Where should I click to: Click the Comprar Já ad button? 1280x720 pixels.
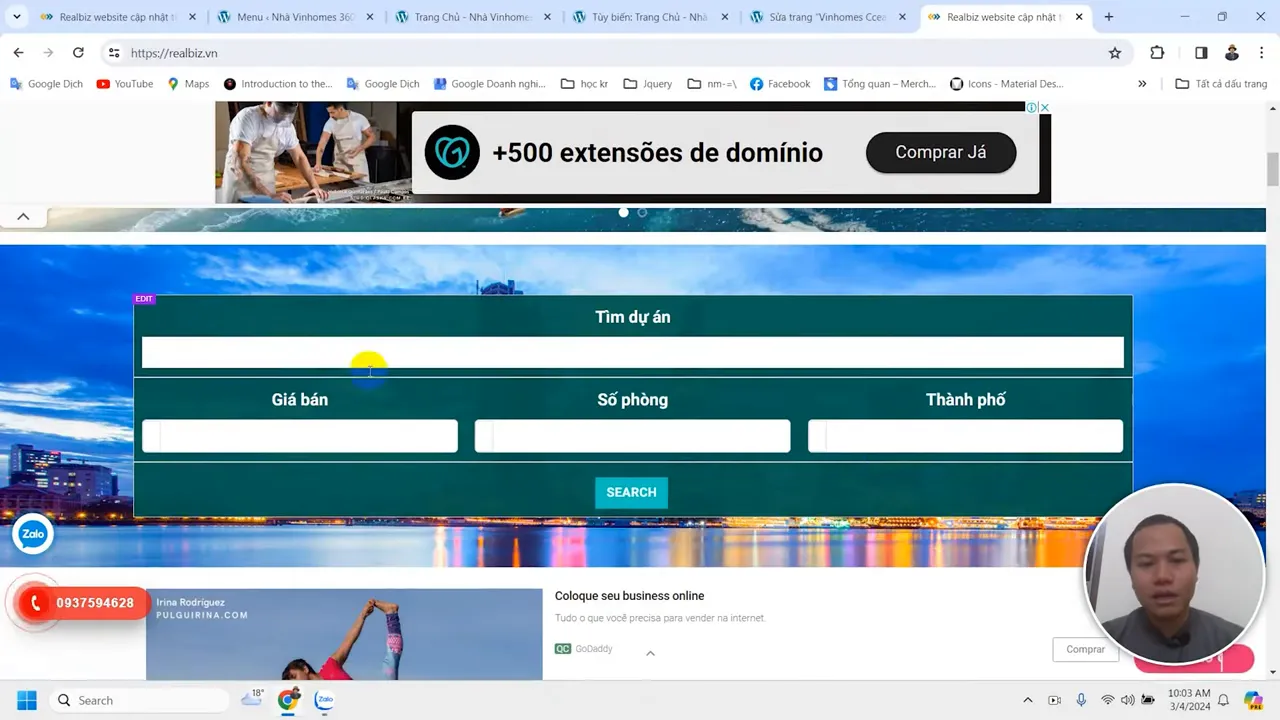click(940, 153)
